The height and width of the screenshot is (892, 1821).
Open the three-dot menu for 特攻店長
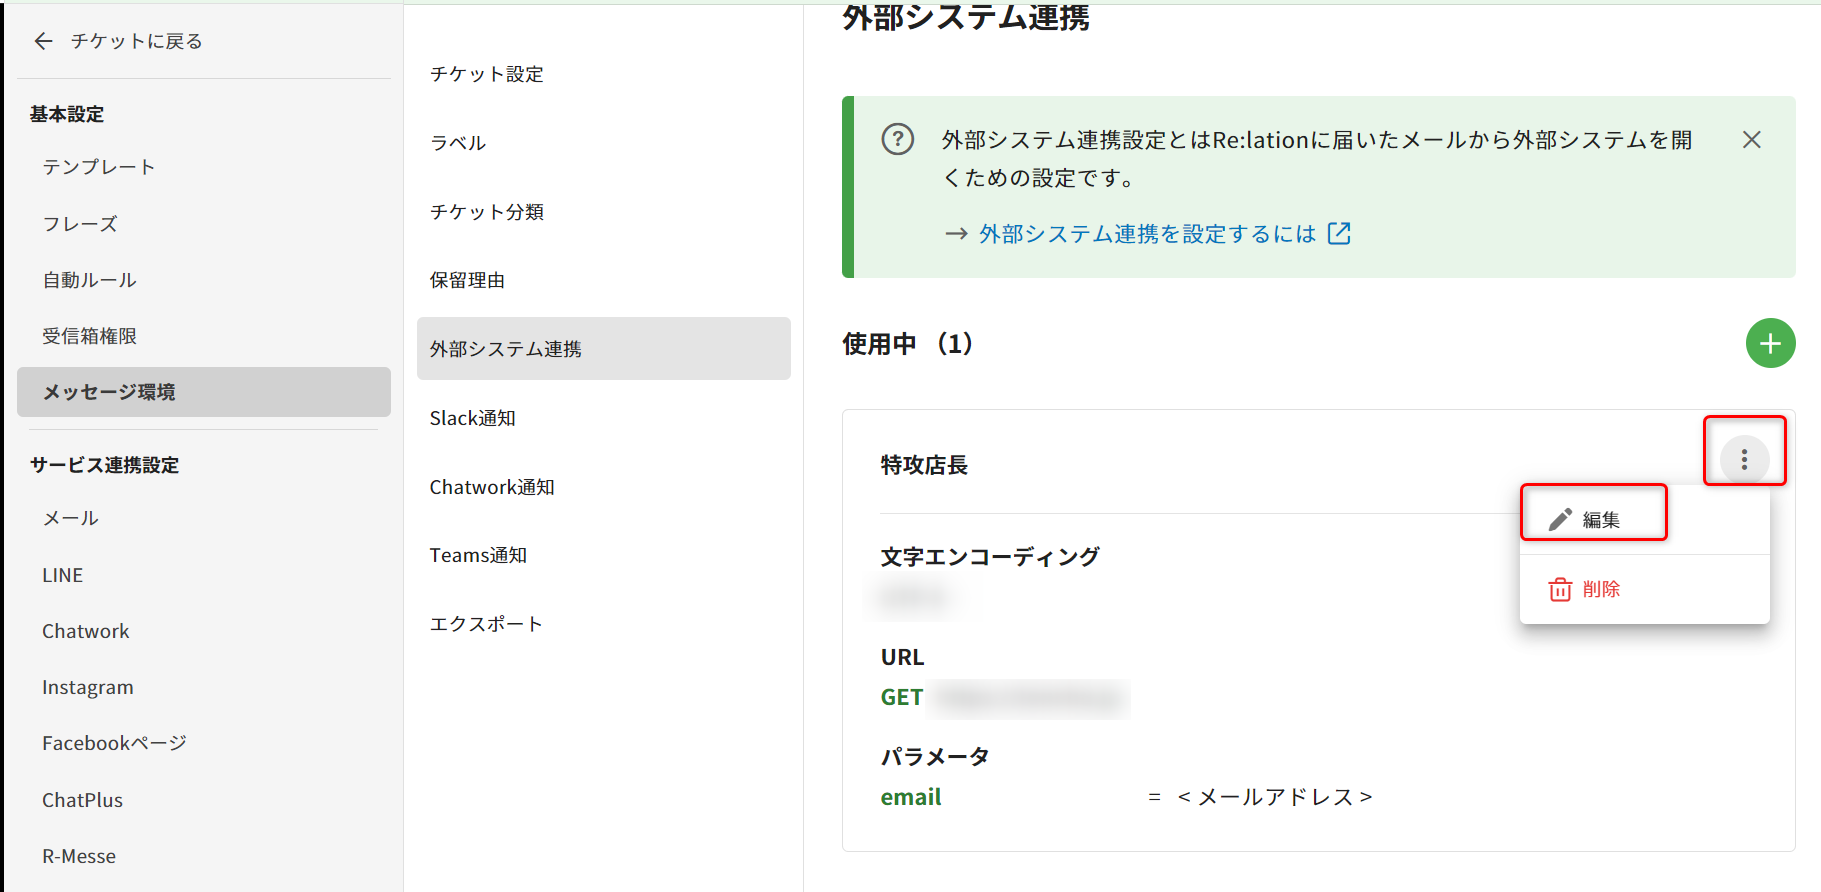click(x=1744, y=459)
